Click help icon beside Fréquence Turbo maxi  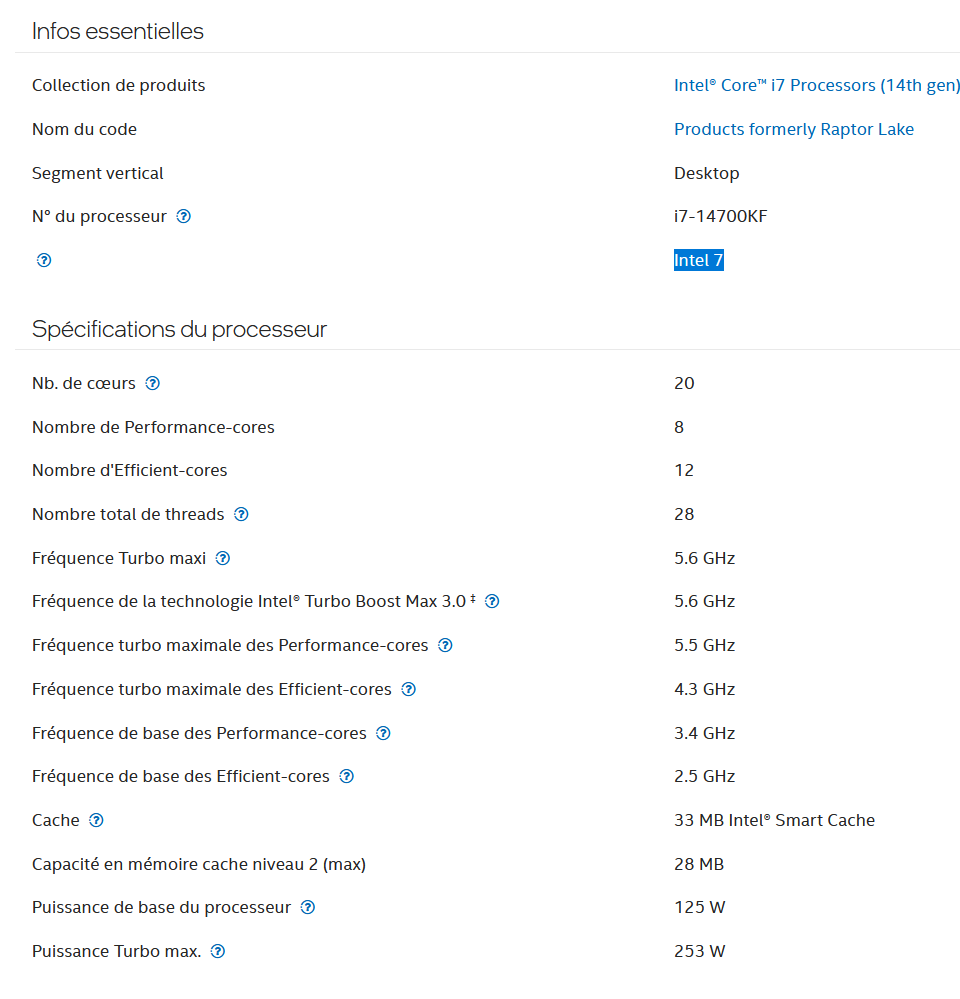pyautogui.click(x=222, y=558)
